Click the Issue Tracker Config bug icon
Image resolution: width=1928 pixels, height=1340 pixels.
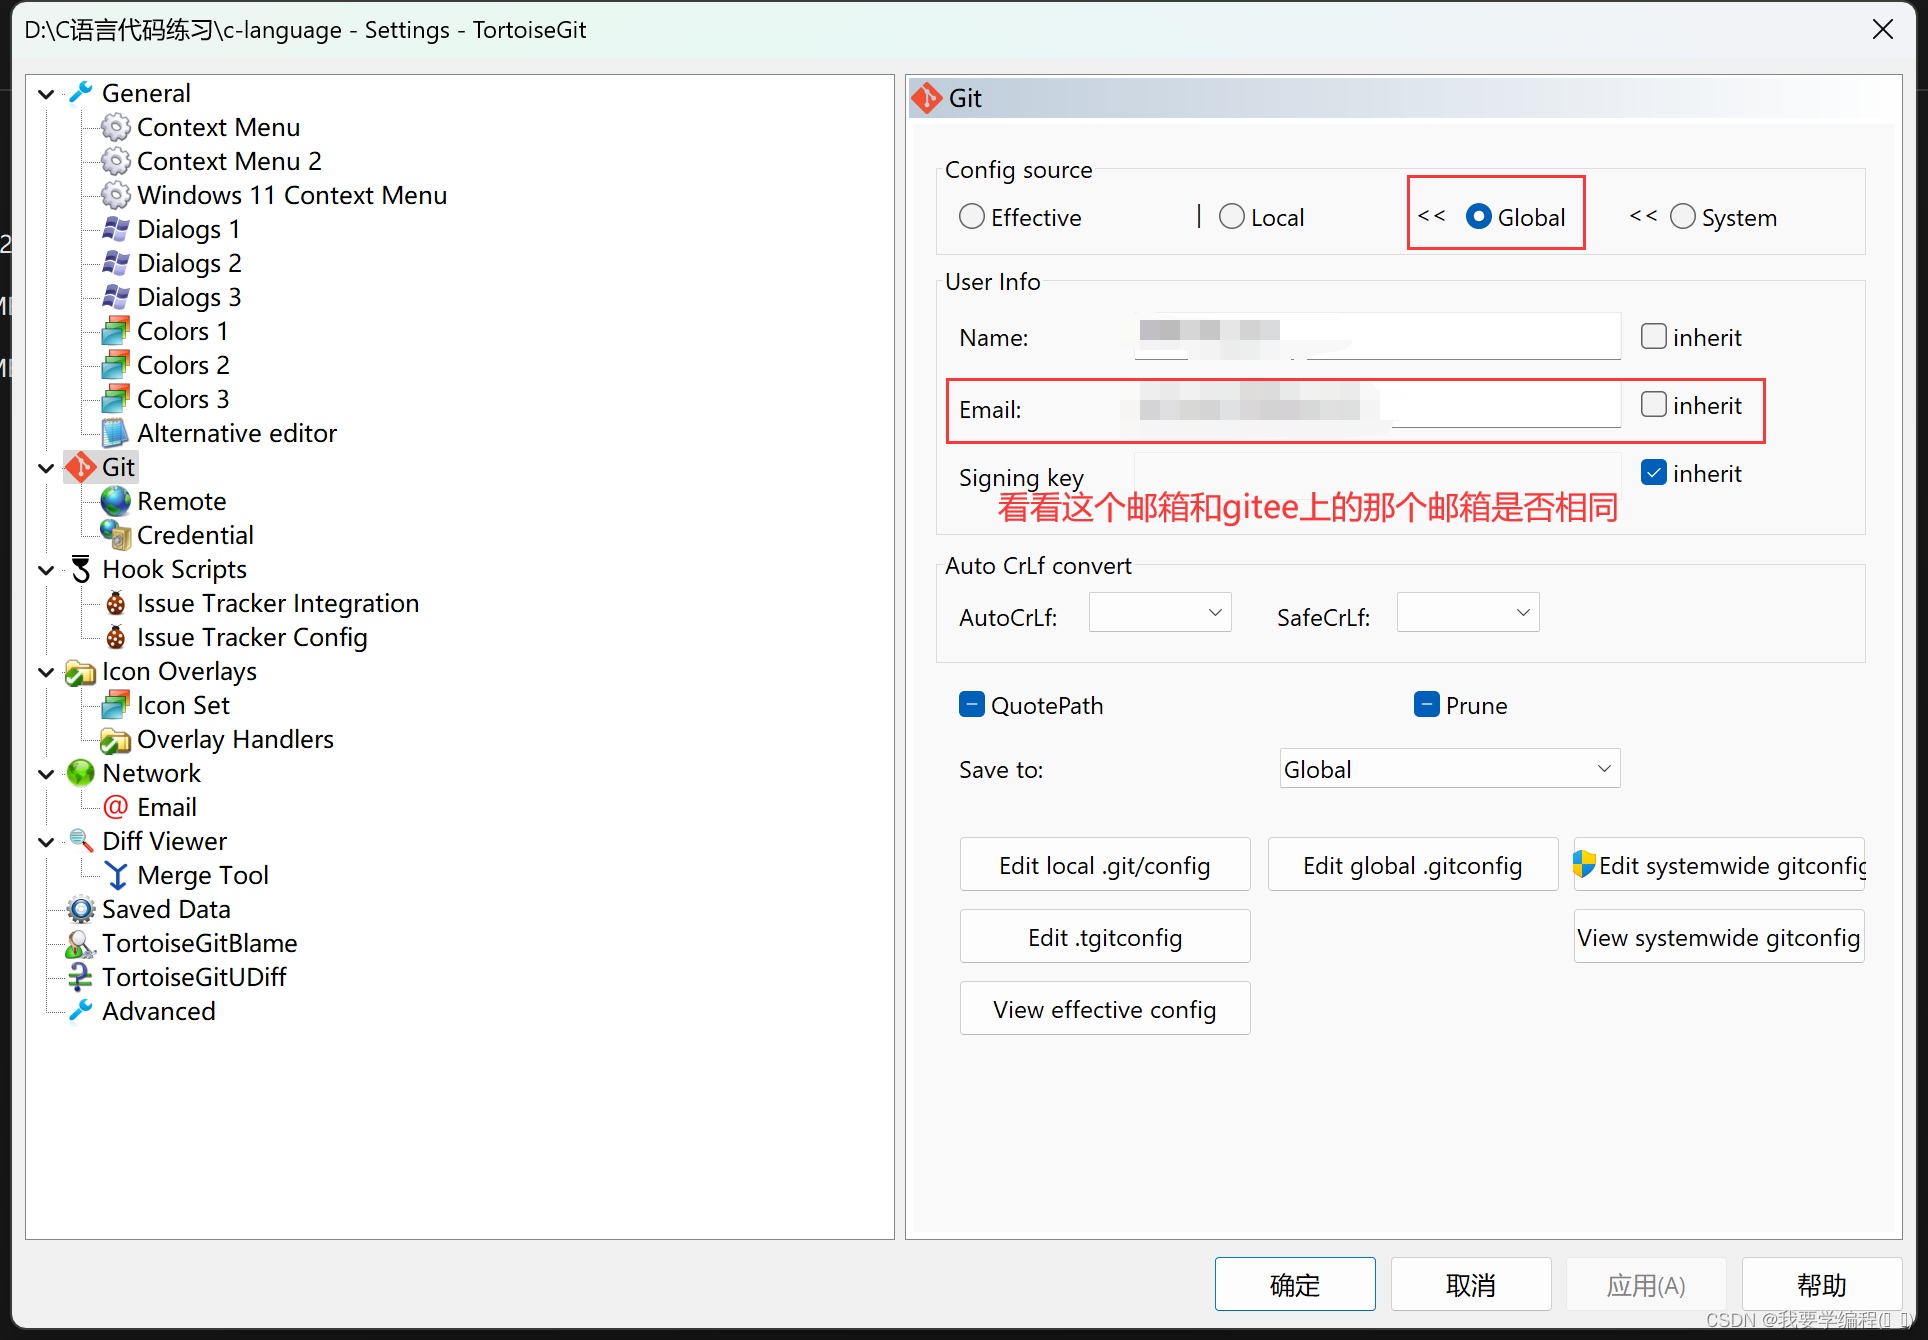[116, 637]
